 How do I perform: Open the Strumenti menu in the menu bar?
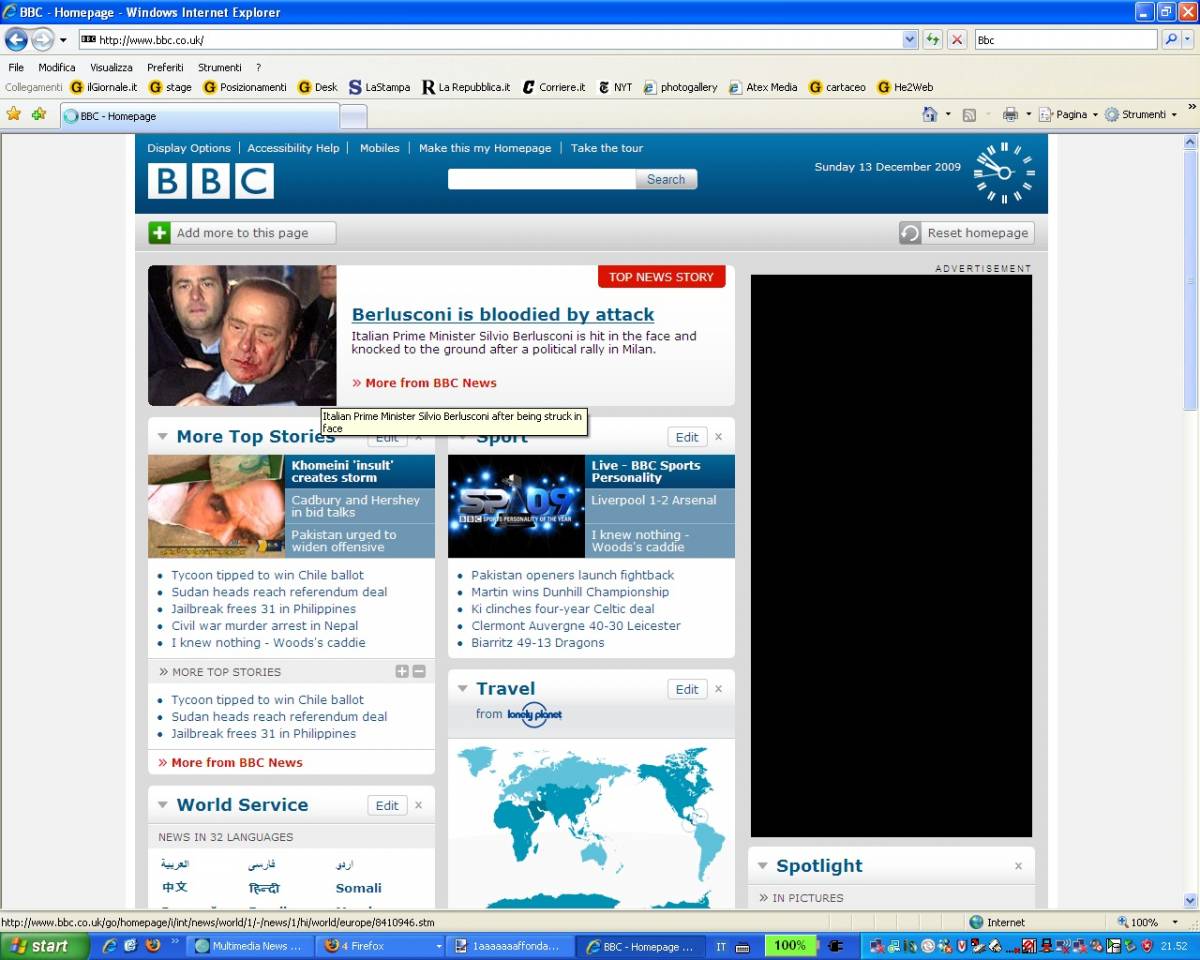220,67
